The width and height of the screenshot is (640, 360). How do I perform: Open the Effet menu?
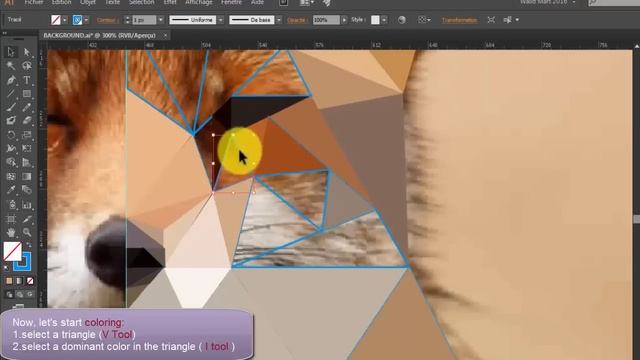[170, 2]
